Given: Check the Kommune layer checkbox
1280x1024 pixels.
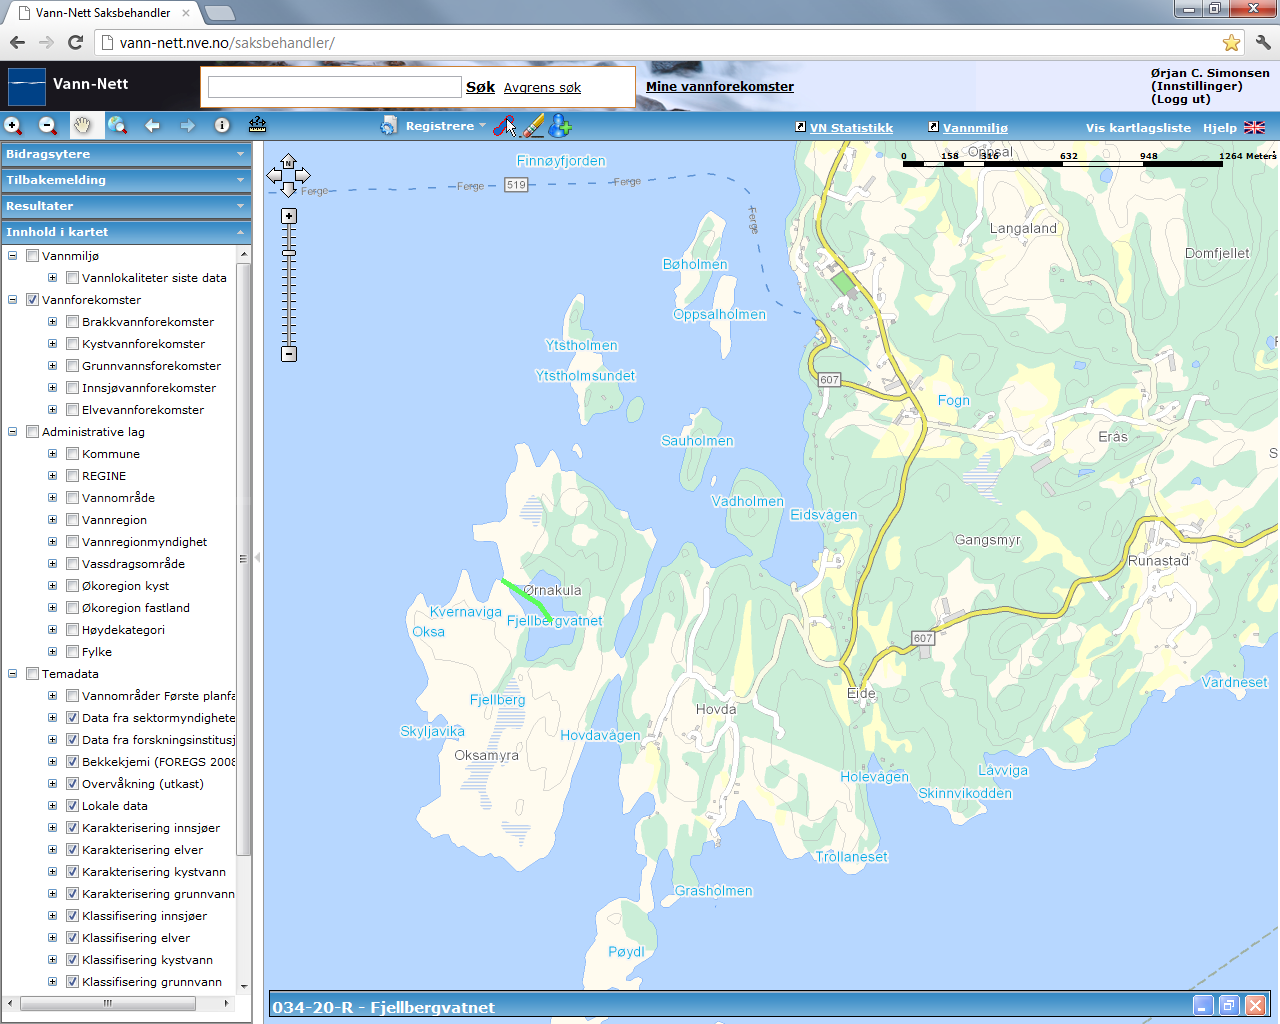Looking at the screenshot, I should [72, 454].
